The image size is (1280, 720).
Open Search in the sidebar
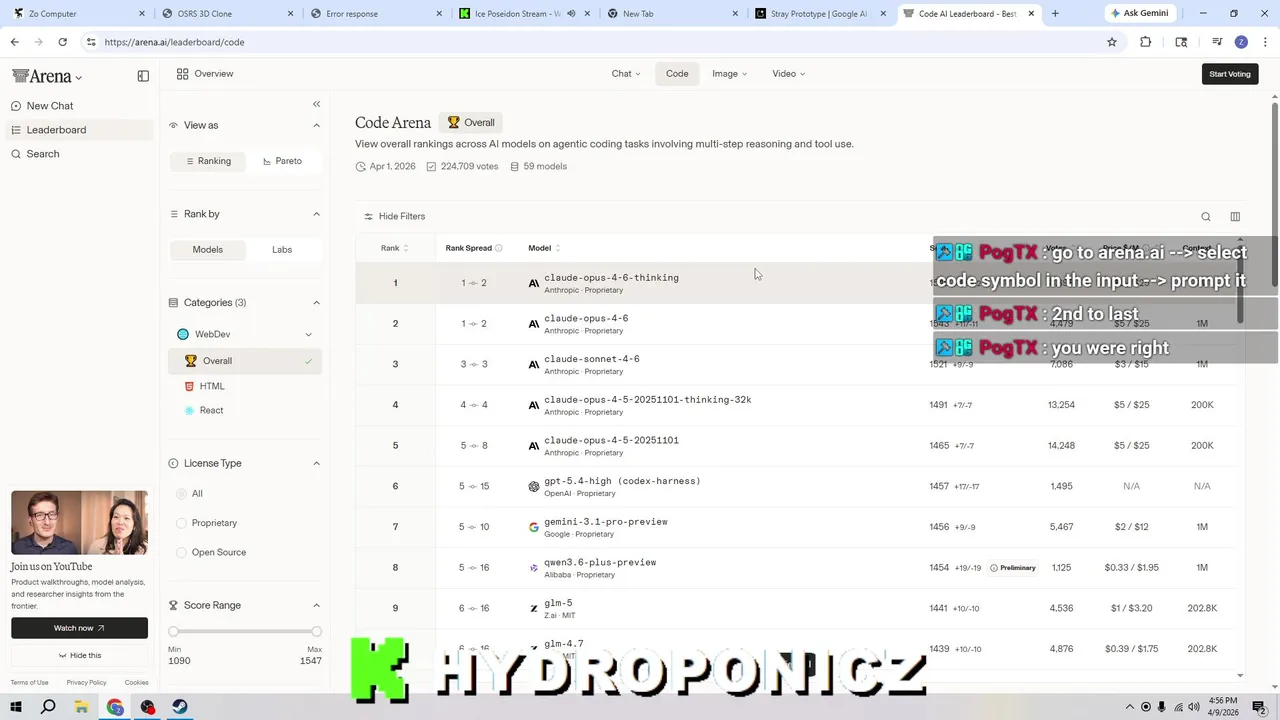(x=80, y=154)
